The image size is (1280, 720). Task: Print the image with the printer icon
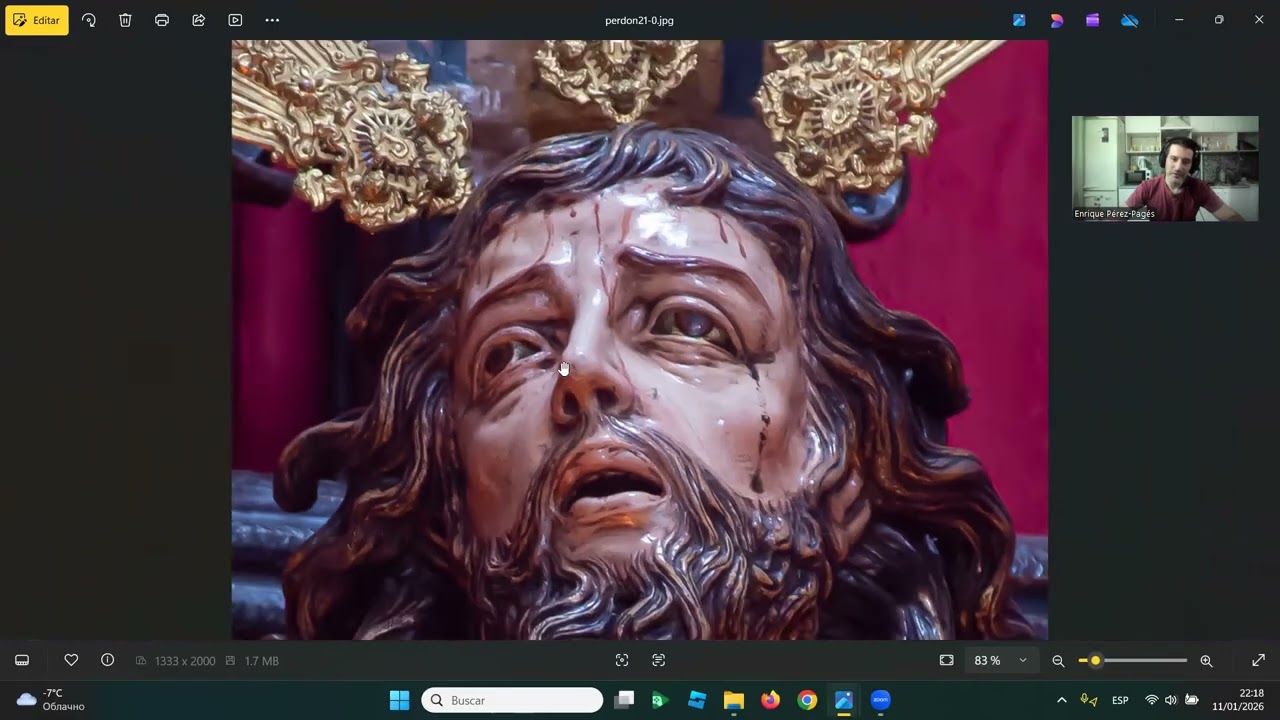coord(162,20)
